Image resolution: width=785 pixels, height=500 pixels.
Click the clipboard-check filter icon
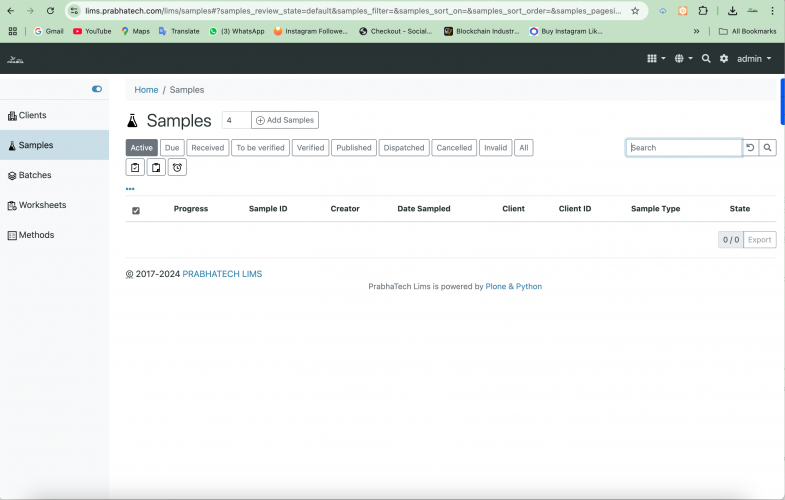point(135,167)
